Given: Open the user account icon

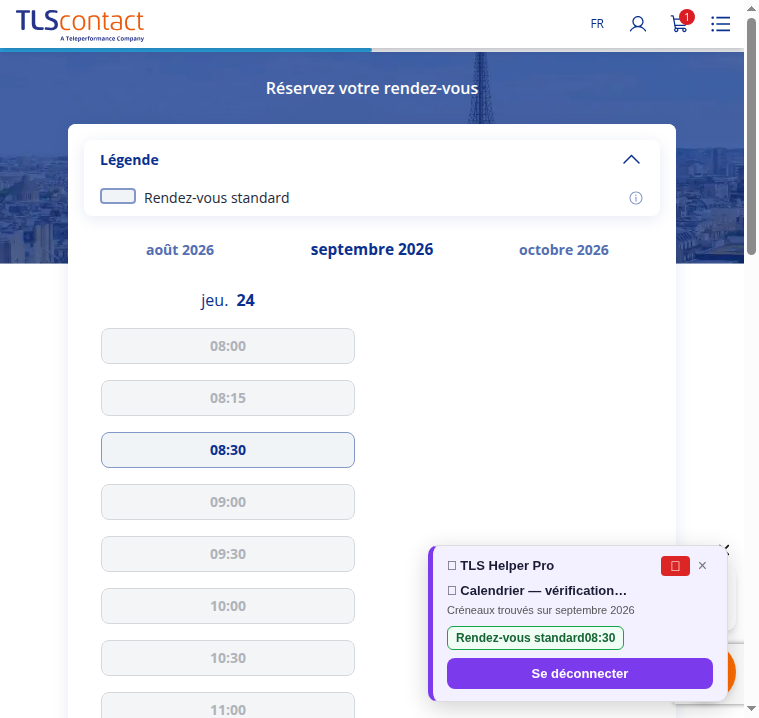Looking at the screenshot, I should [x=638, y=24].
